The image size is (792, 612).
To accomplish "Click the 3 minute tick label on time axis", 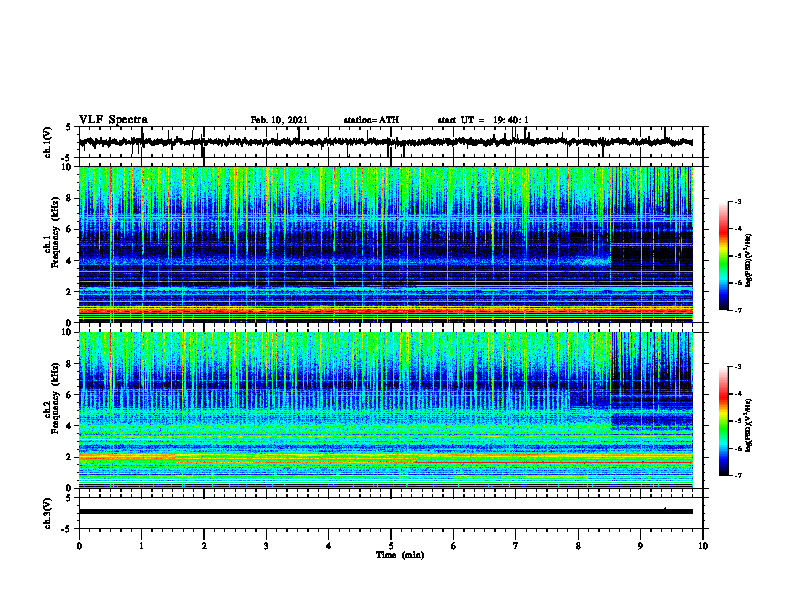I will [x=266, y=546].
